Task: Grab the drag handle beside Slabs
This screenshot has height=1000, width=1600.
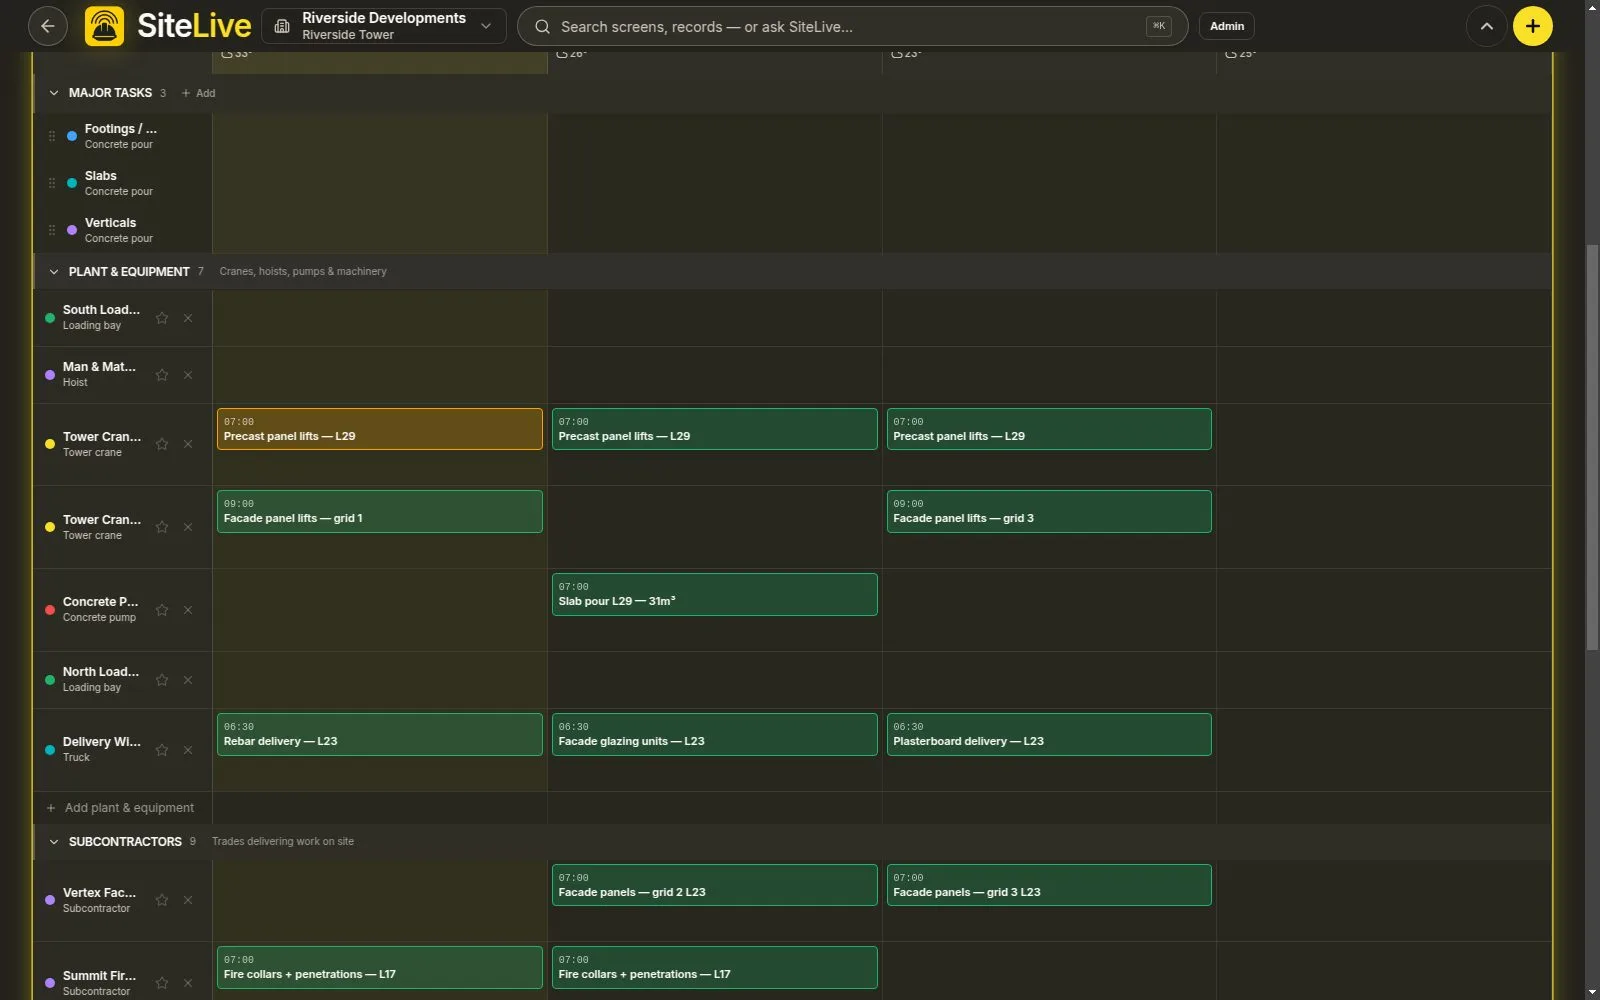Action: 52,183
